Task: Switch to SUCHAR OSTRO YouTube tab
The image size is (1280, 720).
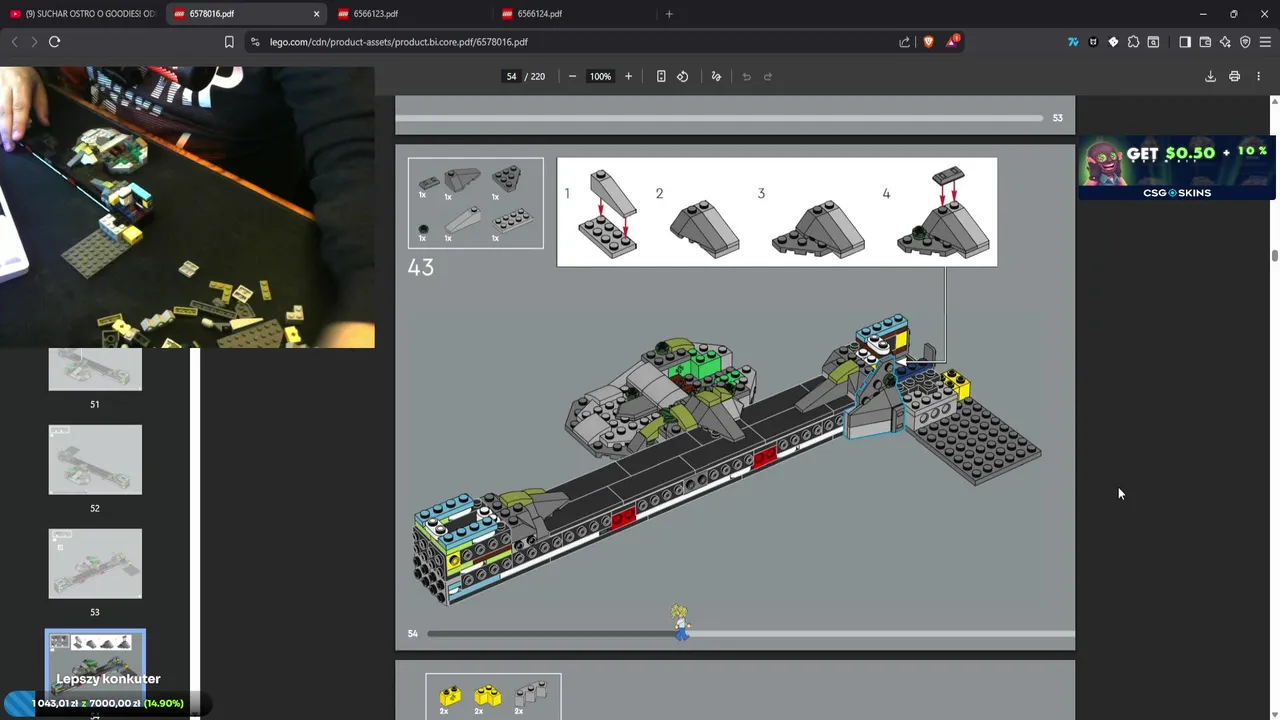Action: (82, 14)
